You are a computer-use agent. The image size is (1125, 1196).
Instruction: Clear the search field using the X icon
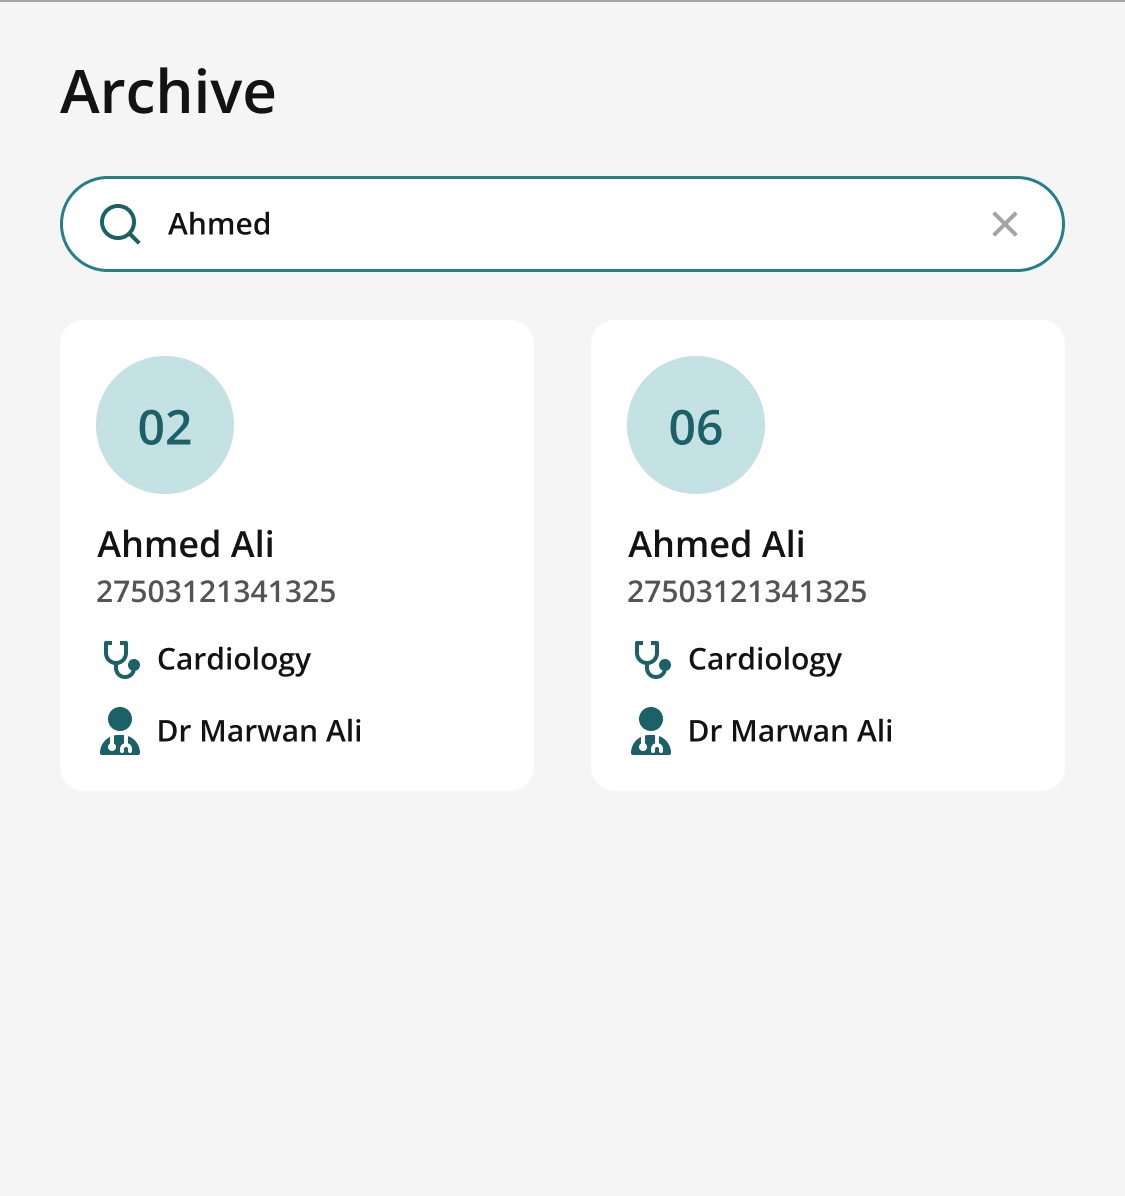tap(1005, 224)
